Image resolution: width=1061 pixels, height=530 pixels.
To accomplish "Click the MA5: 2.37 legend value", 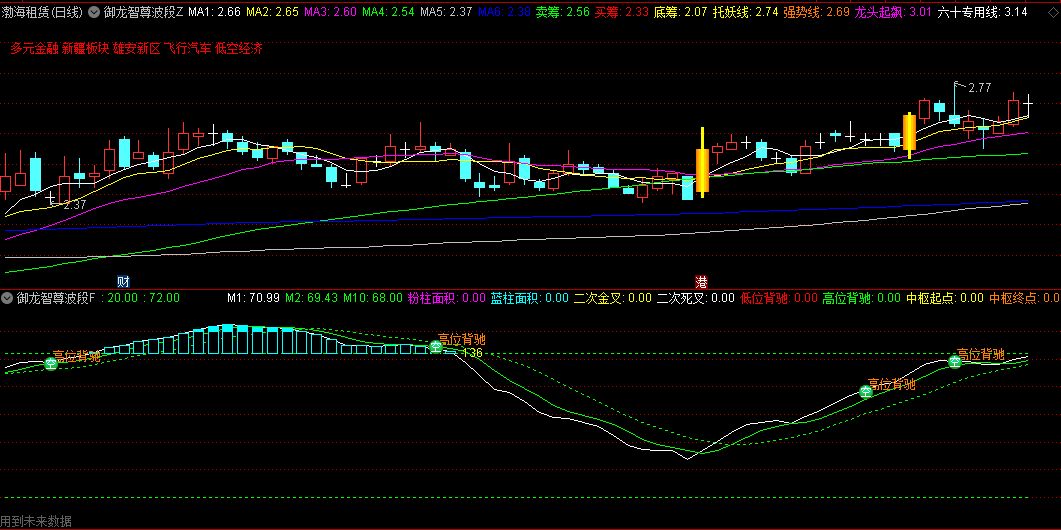I will coord(447,12).
